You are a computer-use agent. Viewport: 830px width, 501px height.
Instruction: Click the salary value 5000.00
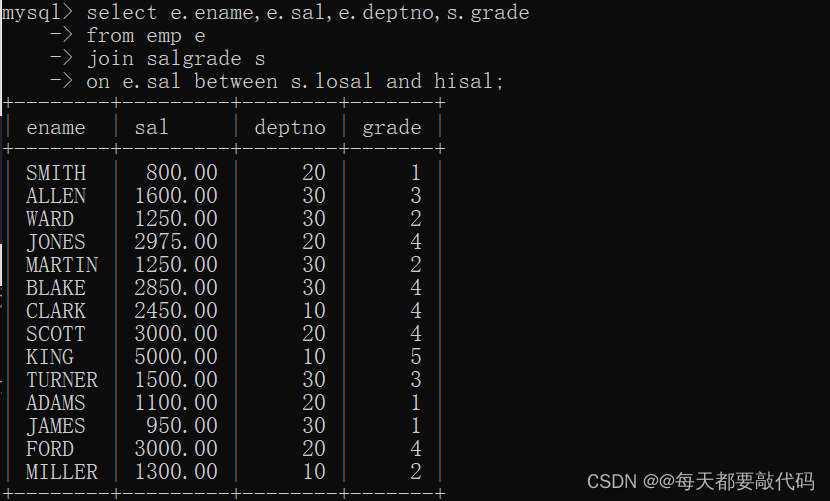tap(176, 357)
